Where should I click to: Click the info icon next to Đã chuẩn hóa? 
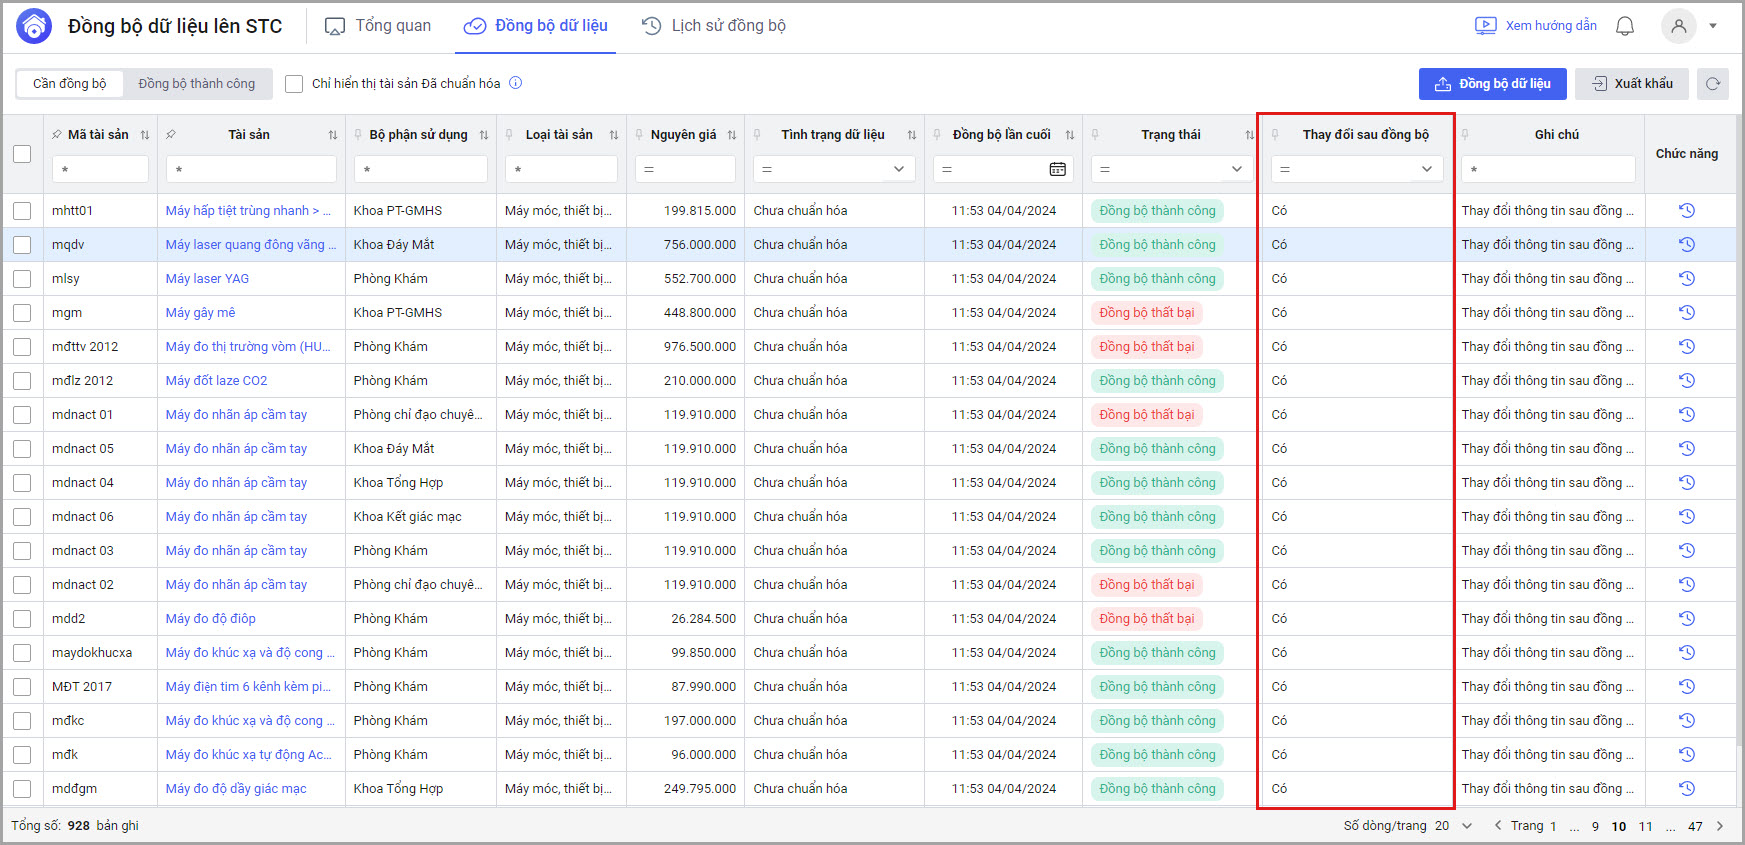pyautogui.click(x=516, y=83)
